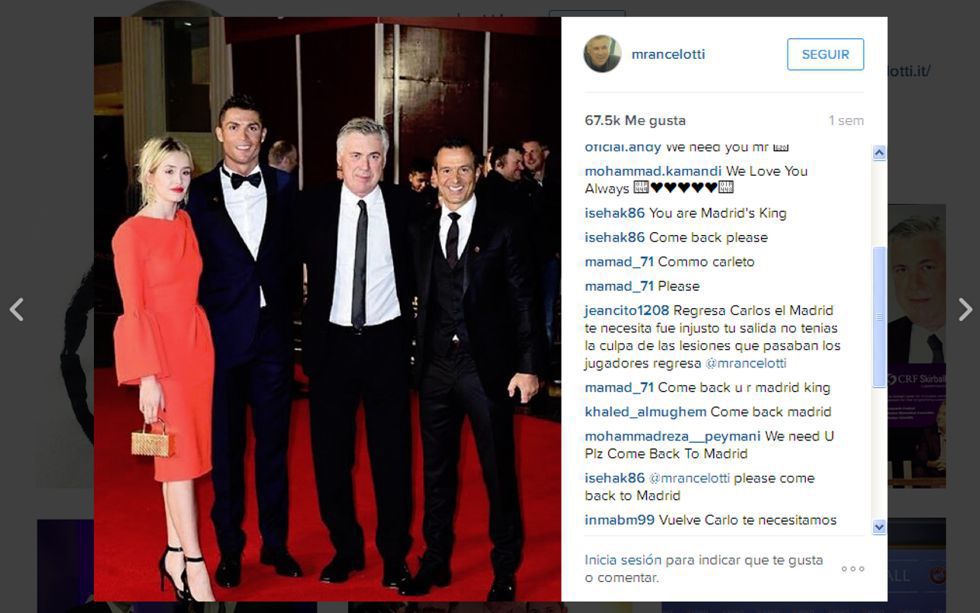
Task: Click the 1 sem timestamp
Action: pyautogui.click(x=846, y=121)
